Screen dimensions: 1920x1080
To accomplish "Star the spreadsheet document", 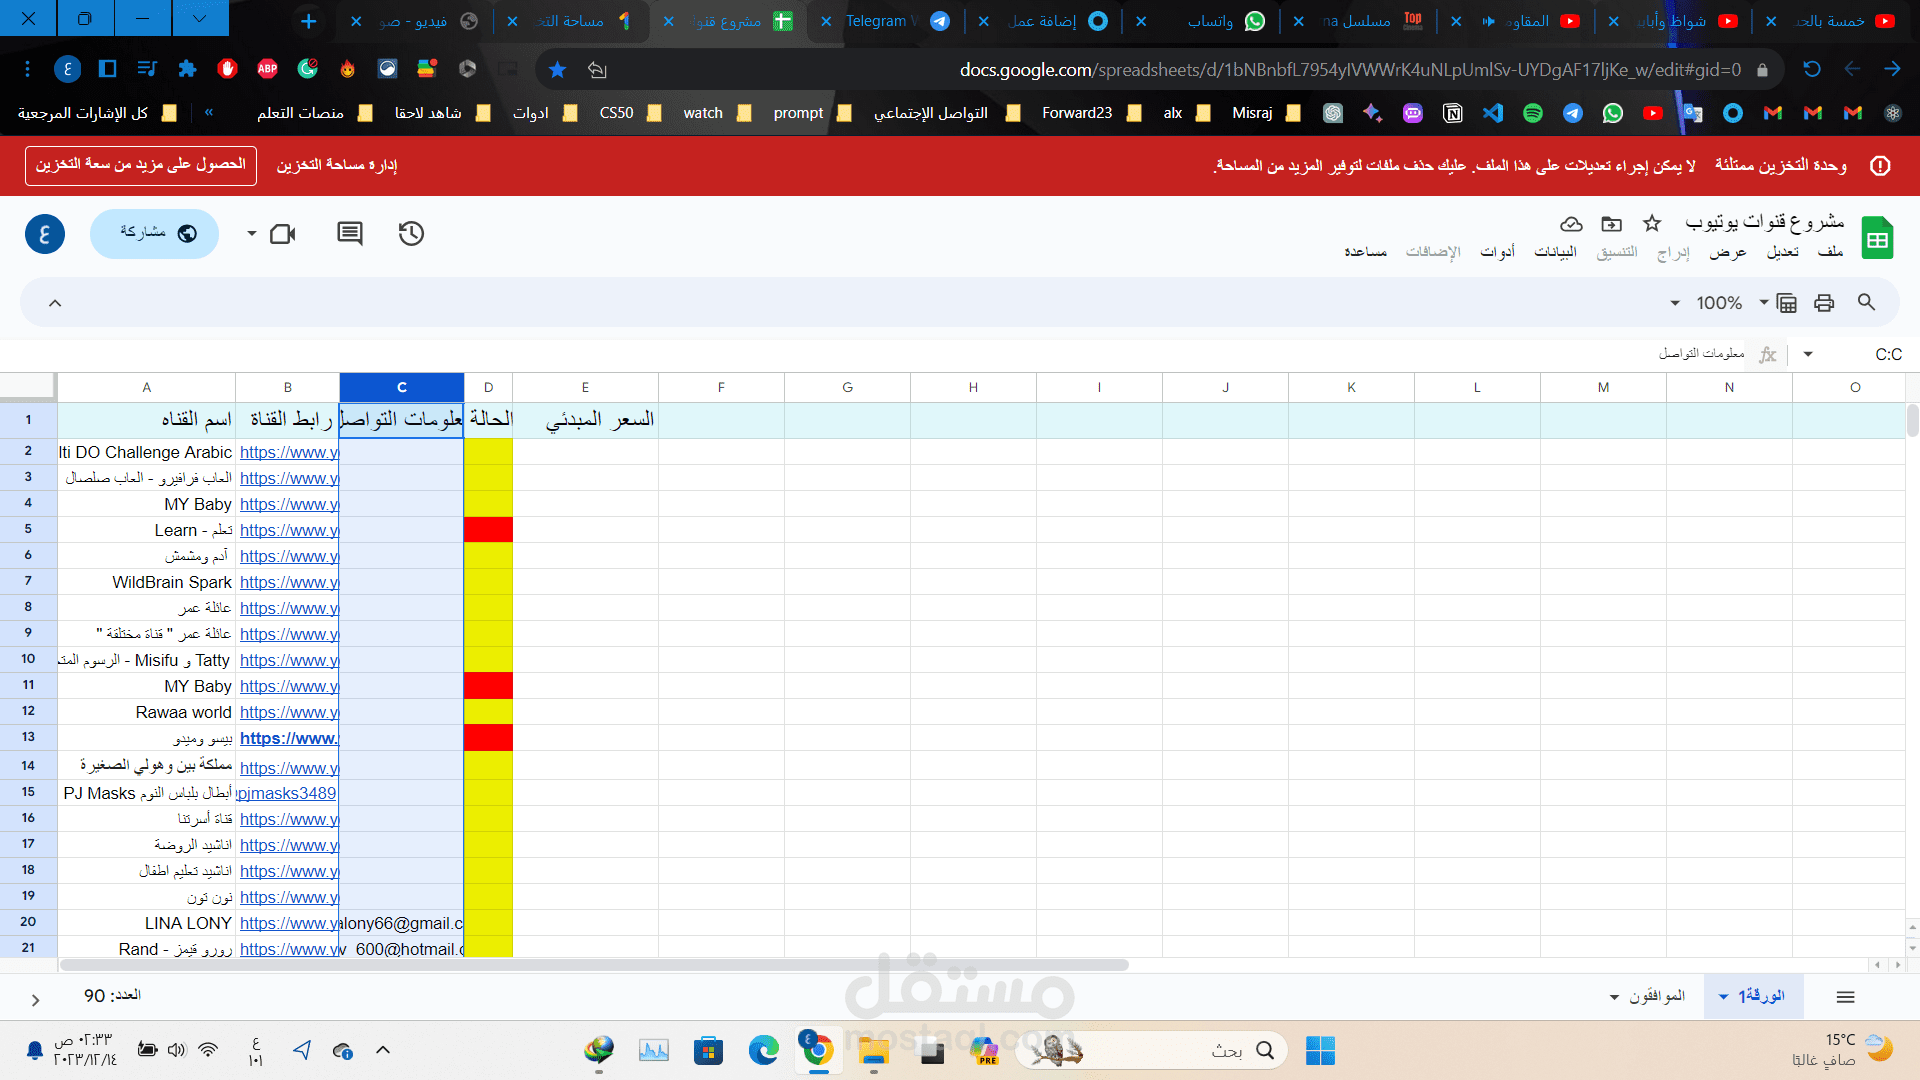I will [x=1652, y=223].
